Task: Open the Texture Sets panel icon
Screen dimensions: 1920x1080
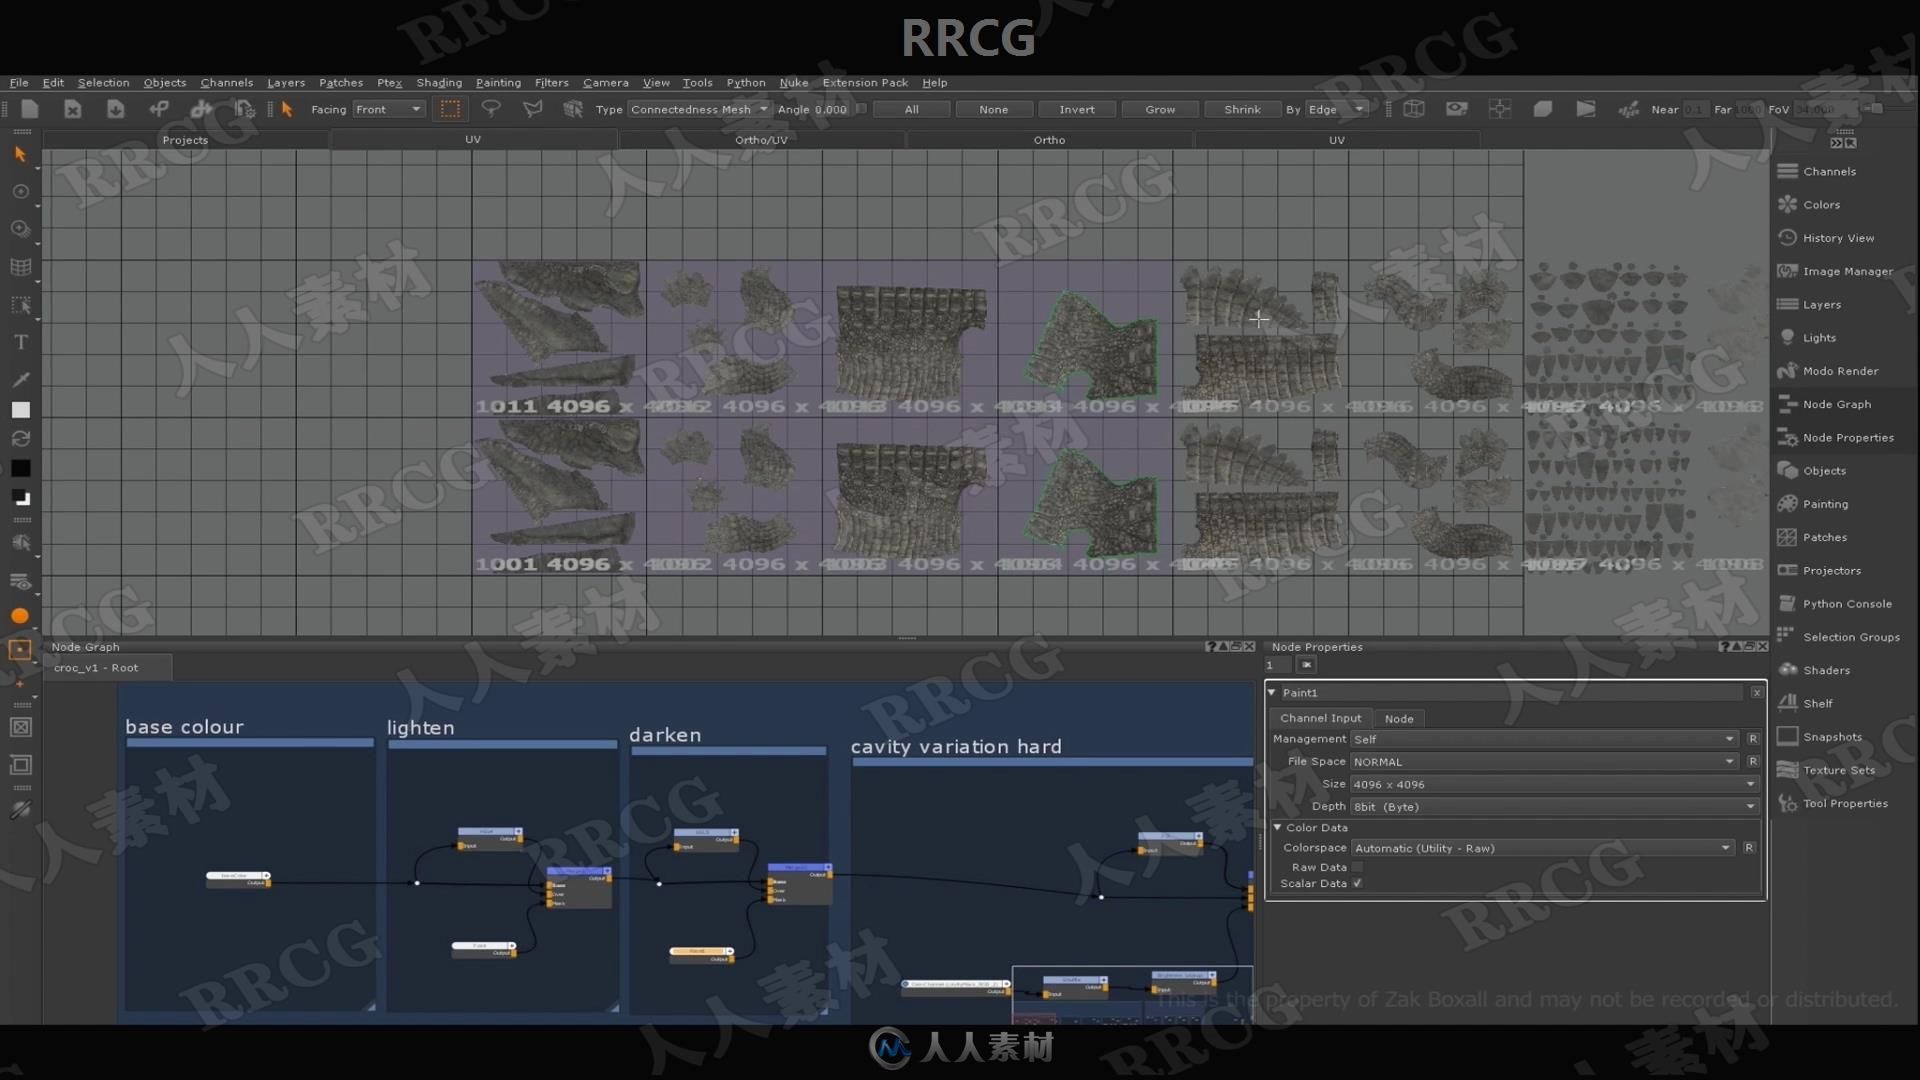Action: click(x=1788, y=769)
